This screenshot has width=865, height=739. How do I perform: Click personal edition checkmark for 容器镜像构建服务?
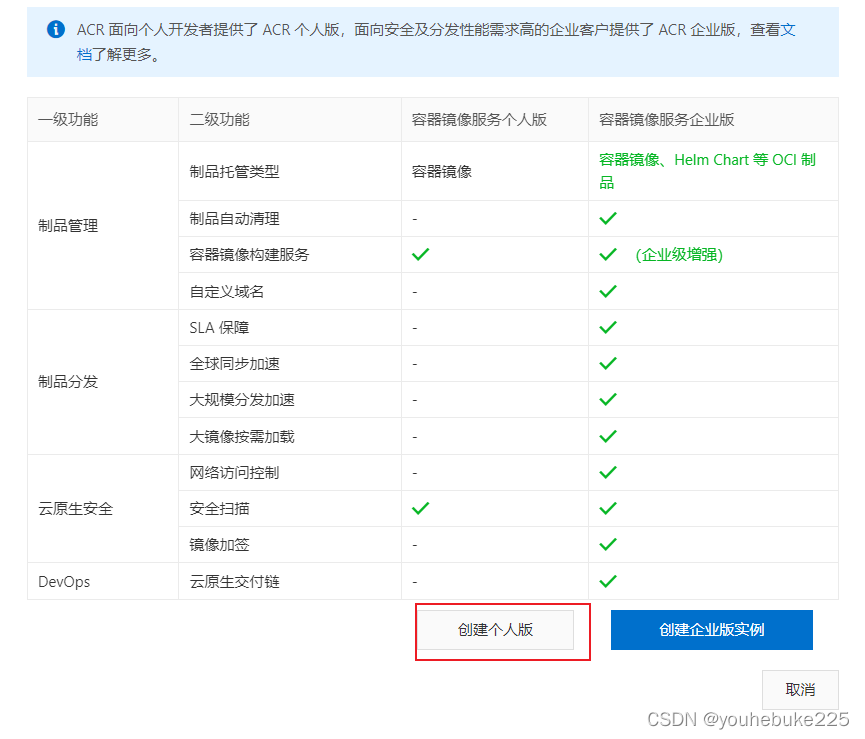tap(421, 255)
